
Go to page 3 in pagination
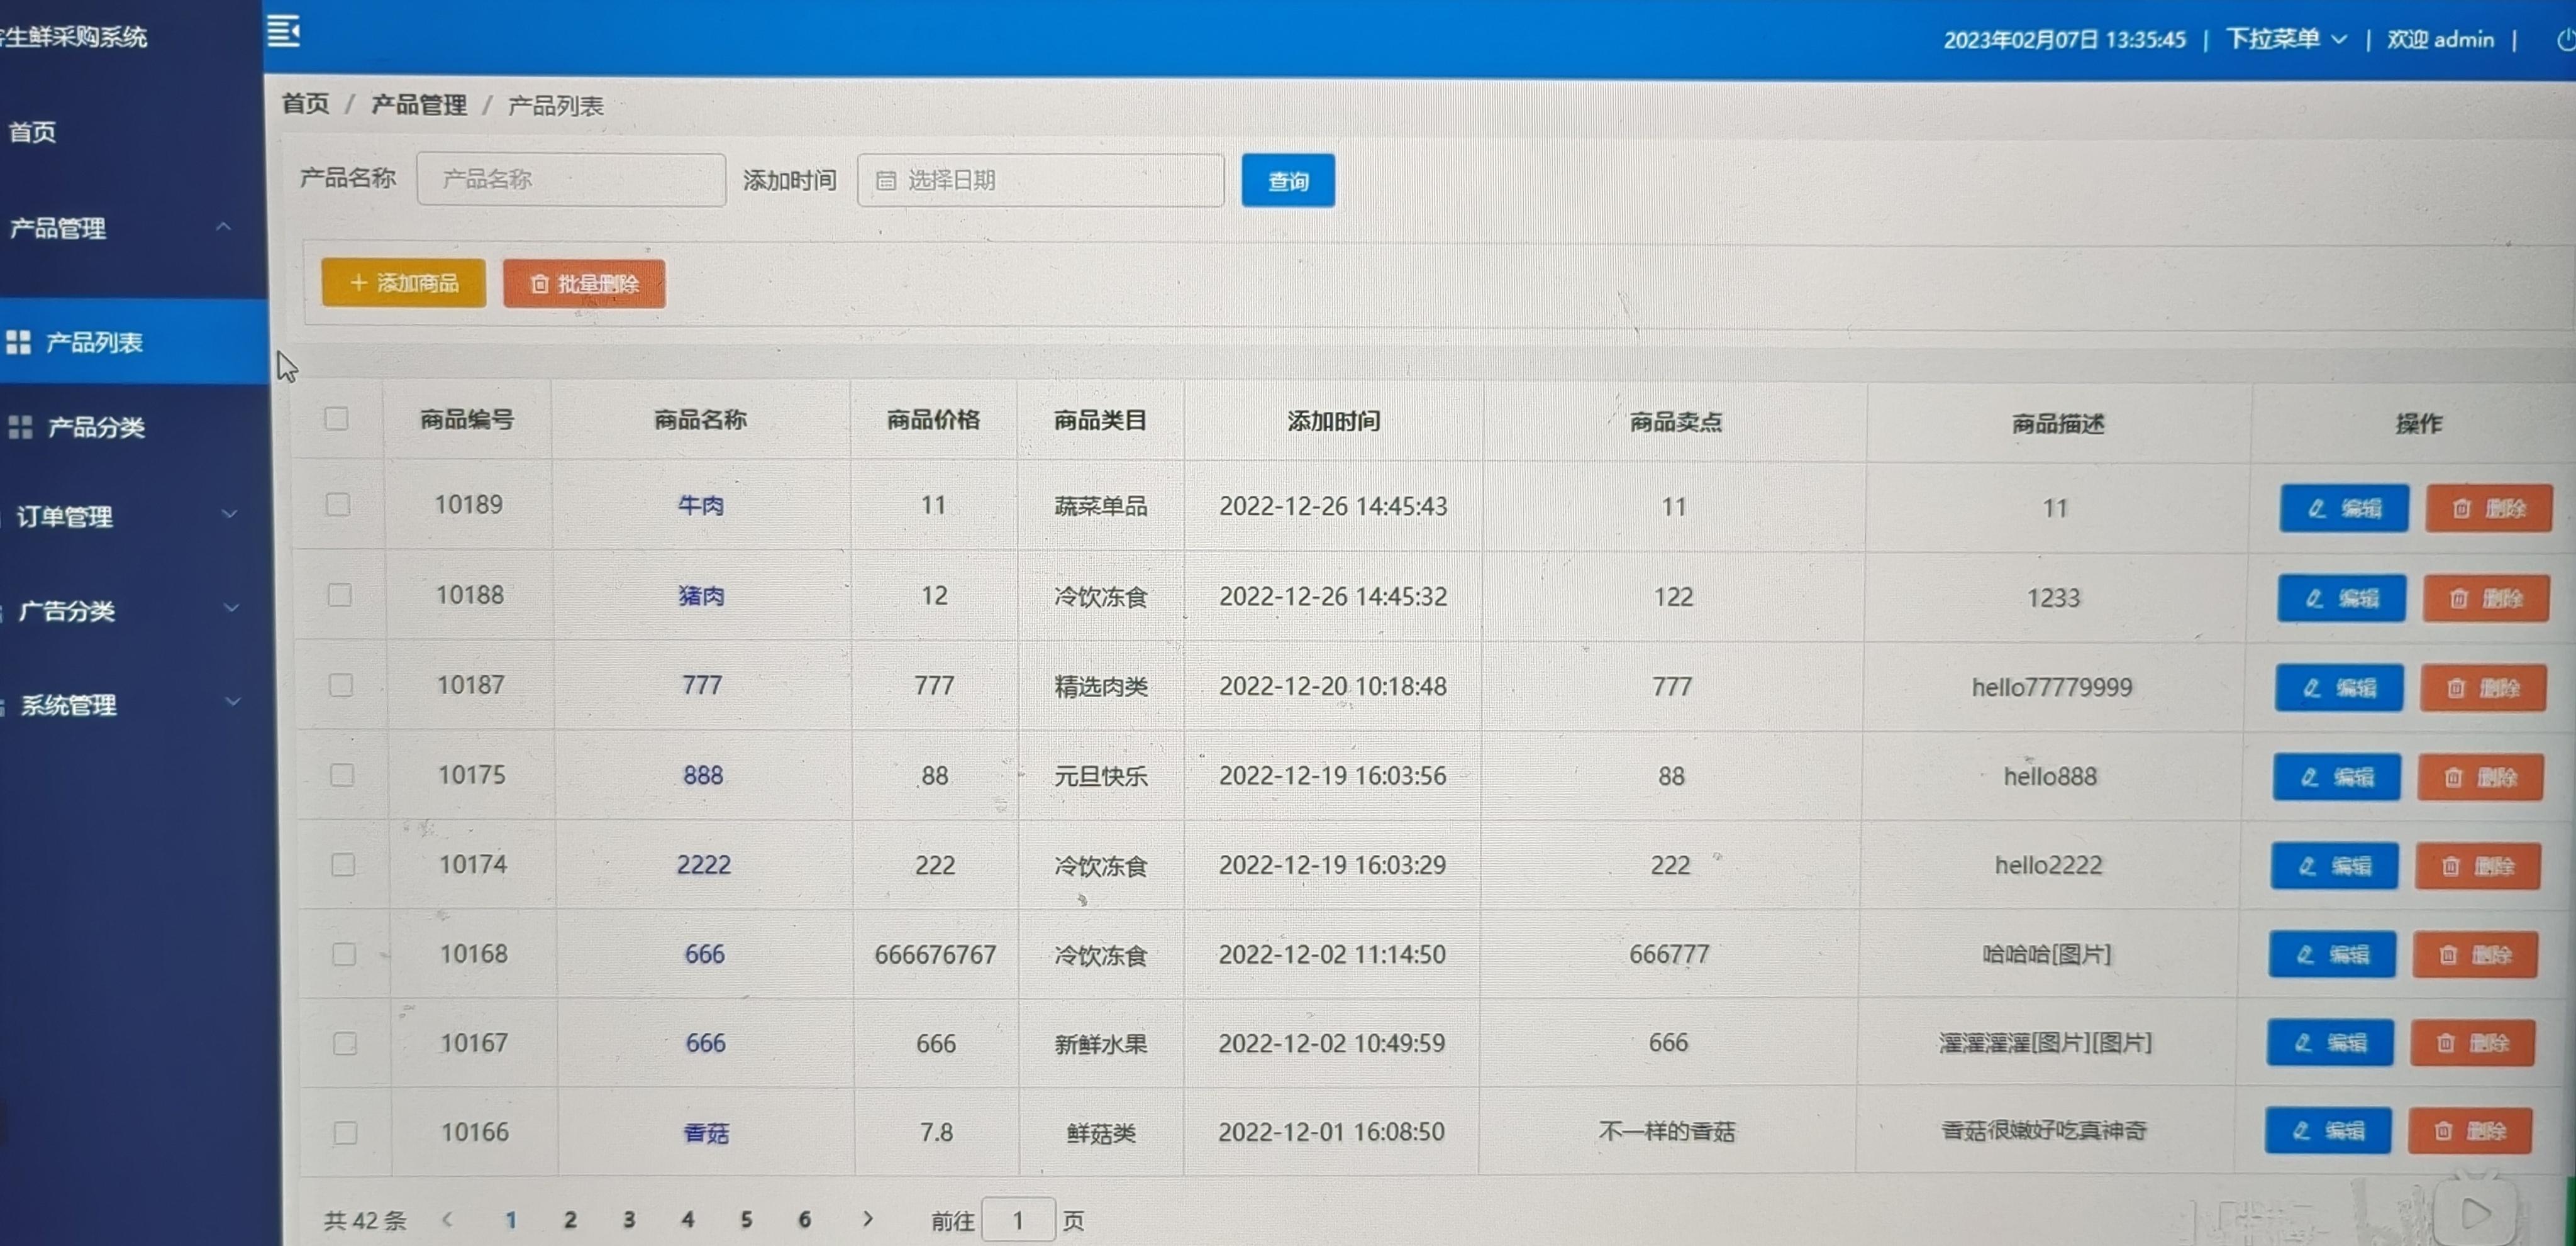tap(629, 1219)
